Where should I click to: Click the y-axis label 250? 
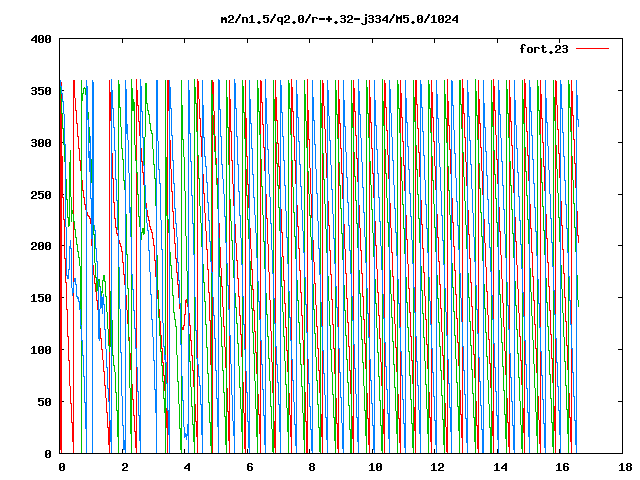click(41, 195)
